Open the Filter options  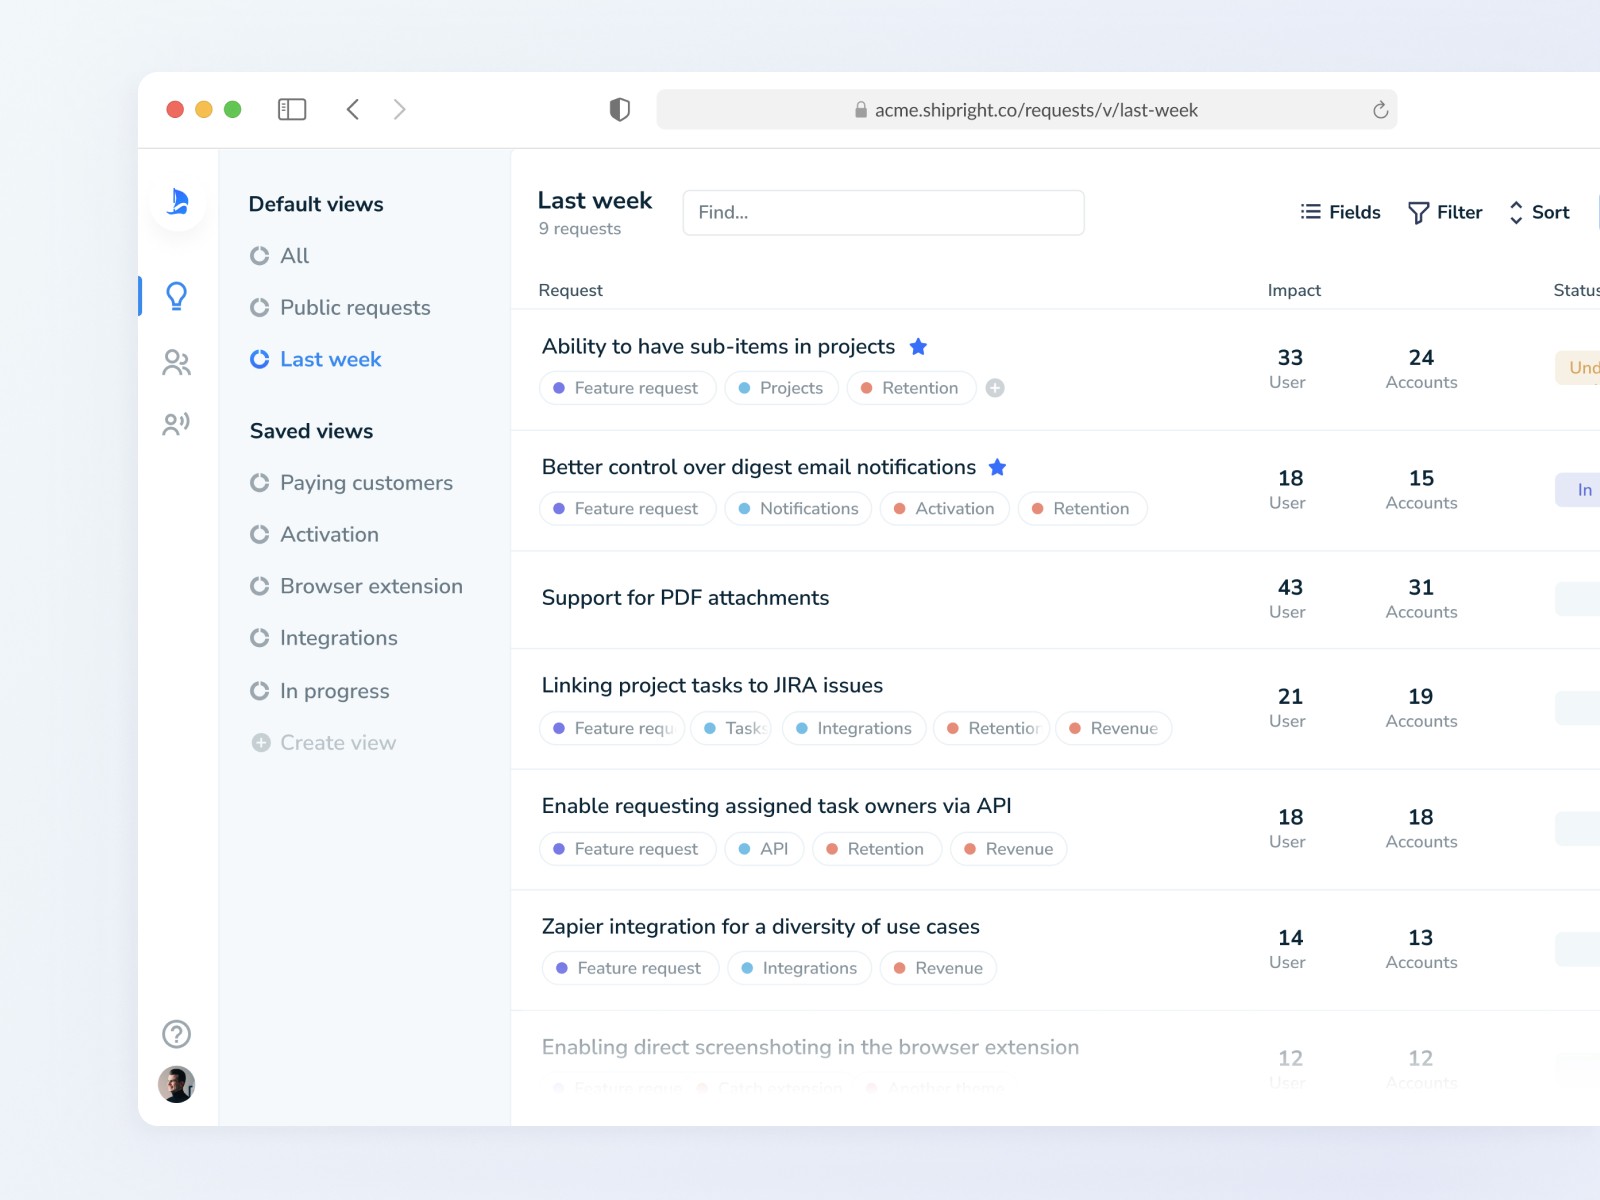(x=1445, y=212)
